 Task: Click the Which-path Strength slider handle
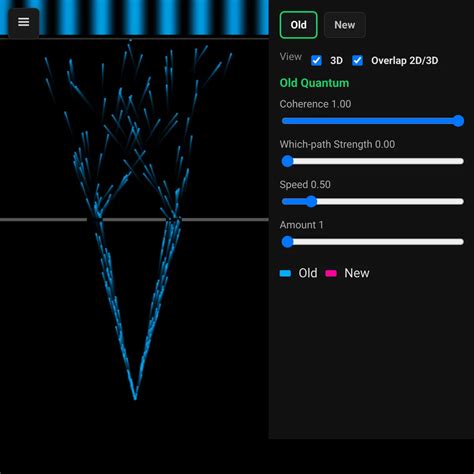coord(287,161)
